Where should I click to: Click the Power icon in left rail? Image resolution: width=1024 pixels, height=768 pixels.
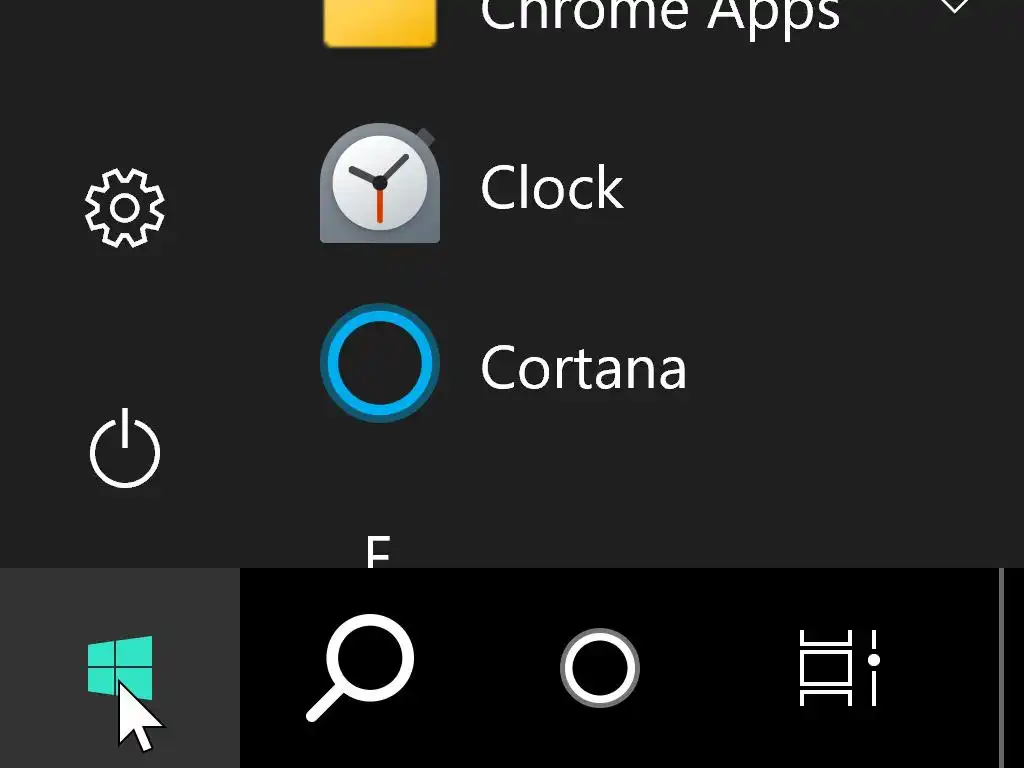124,448
